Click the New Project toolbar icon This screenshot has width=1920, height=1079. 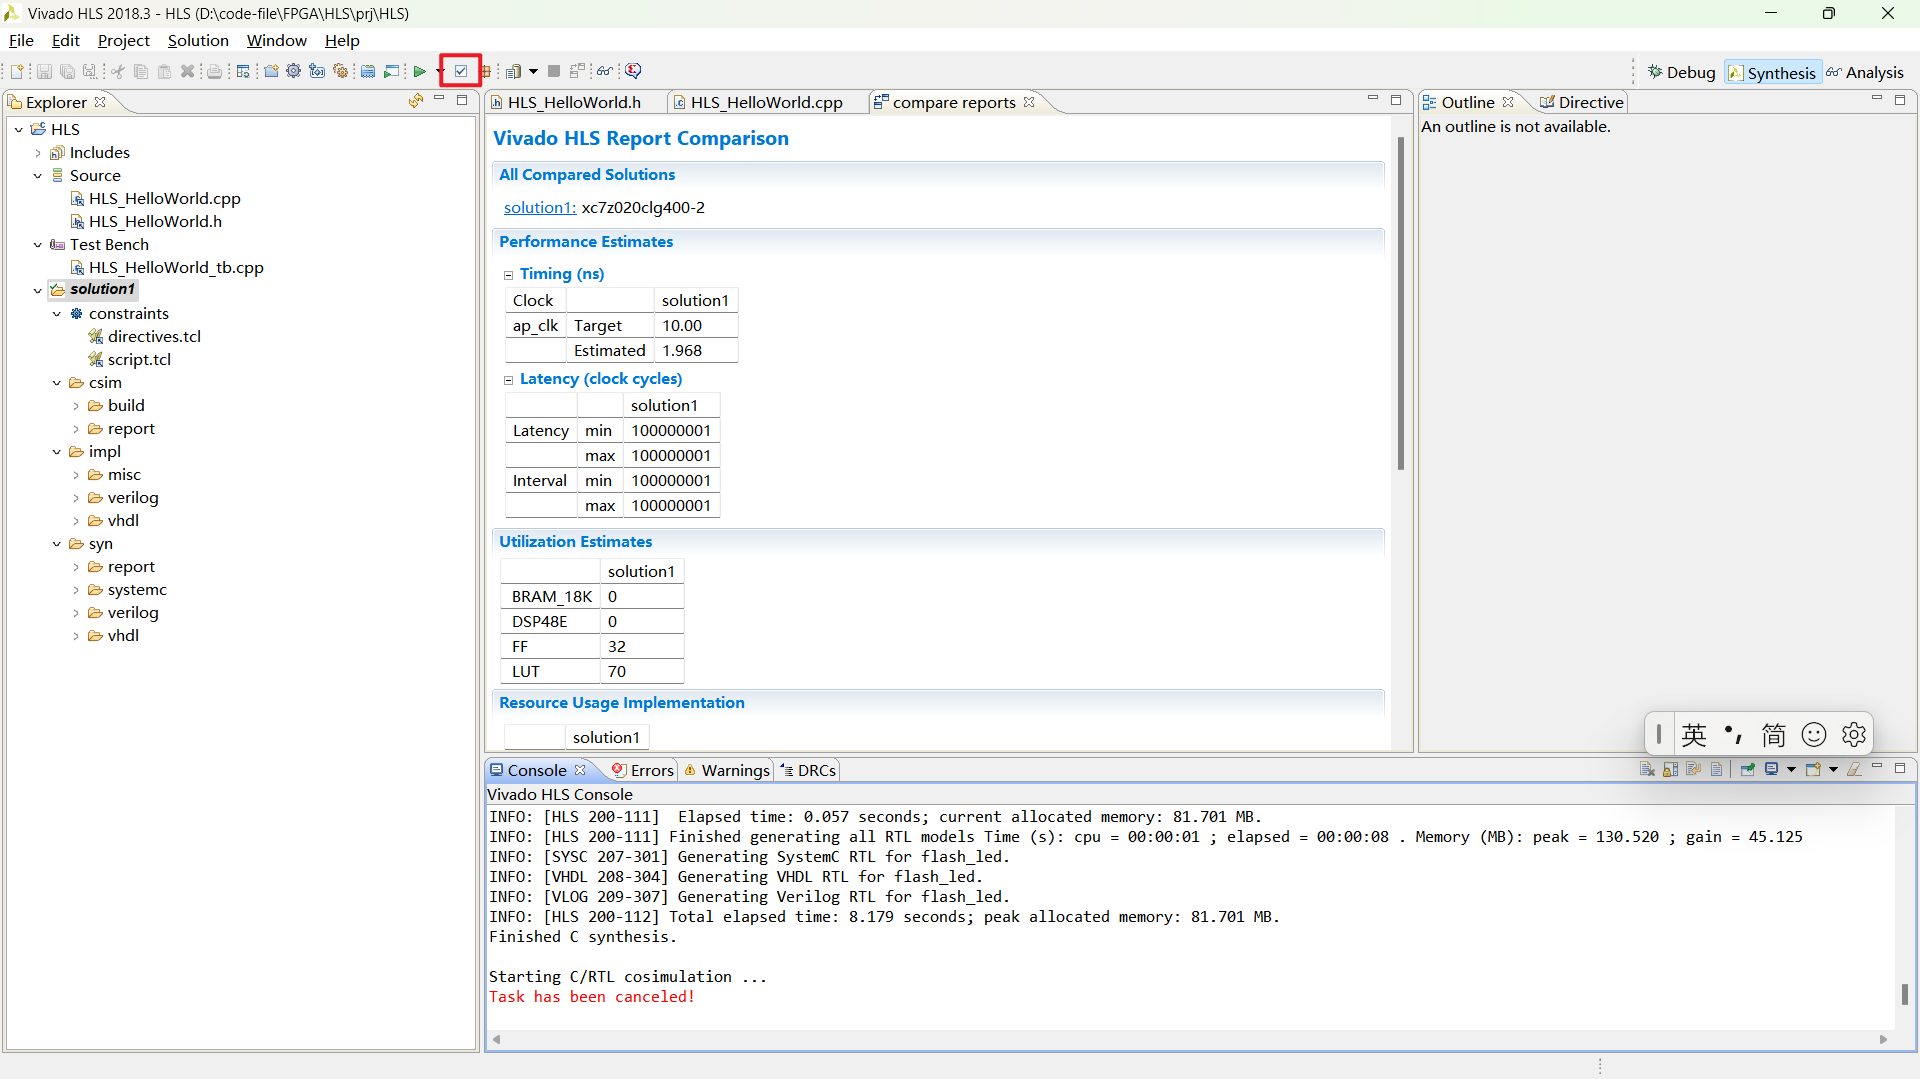tap(271, 71)
